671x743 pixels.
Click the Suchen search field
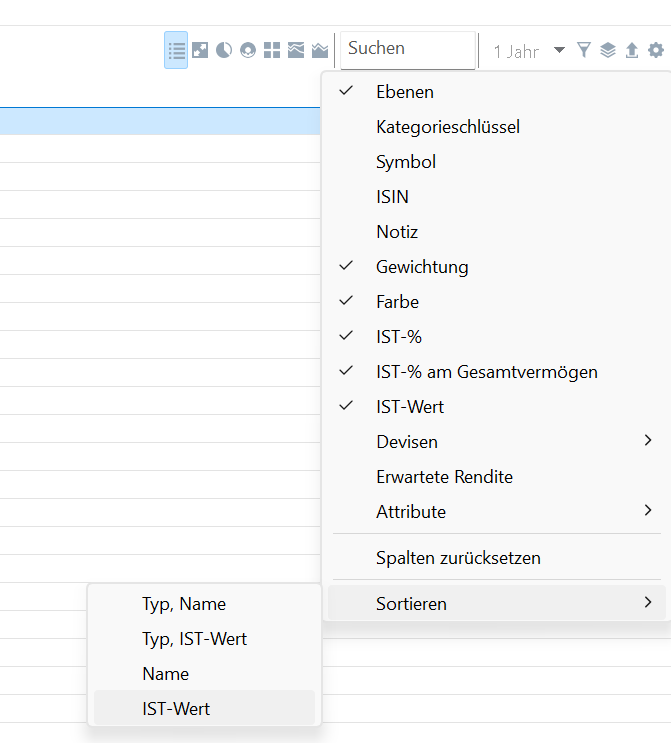(407, 49)
